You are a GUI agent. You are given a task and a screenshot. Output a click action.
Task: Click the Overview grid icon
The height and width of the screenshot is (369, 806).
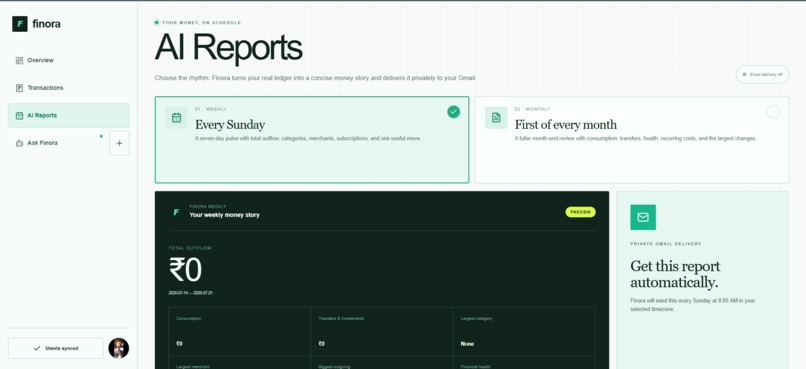(20, 61)
